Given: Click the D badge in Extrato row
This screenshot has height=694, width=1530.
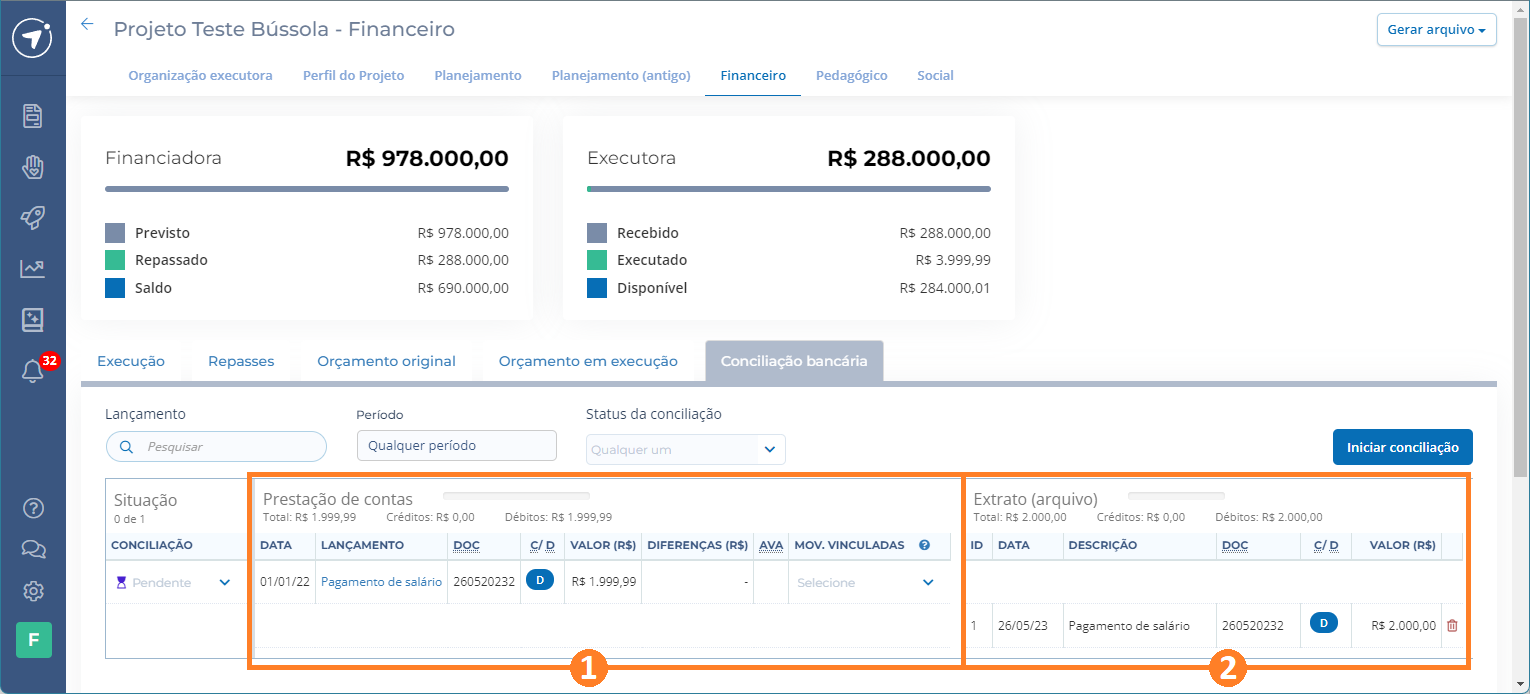Looking at the screenshot, I should point(1323,623).
